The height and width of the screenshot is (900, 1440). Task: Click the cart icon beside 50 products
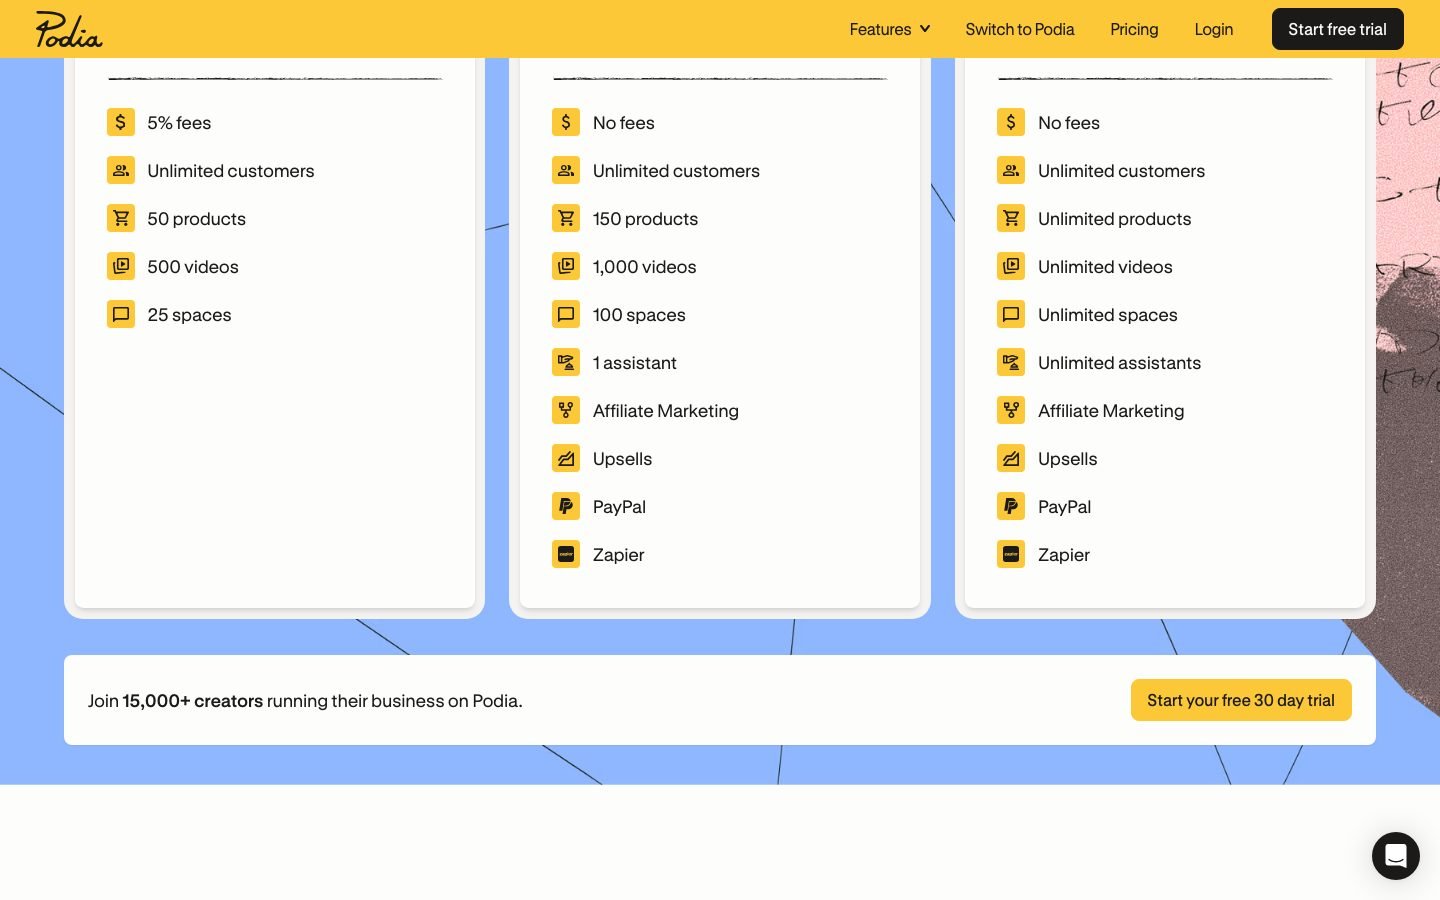coord(121,218)
